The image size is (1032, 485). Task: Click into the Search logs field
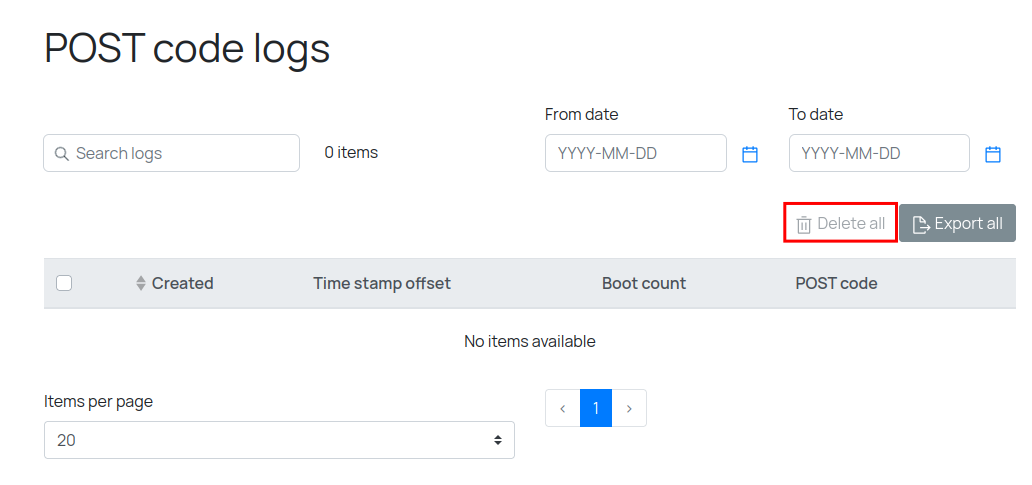click(x=180, y=154)
